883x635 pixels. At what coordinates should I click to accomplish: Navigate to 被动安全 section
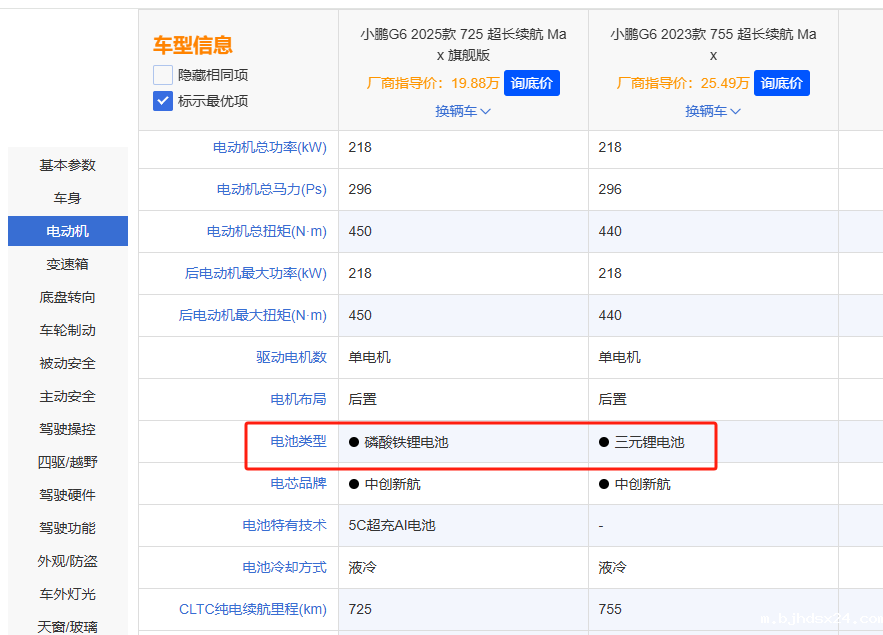[68, 363]
